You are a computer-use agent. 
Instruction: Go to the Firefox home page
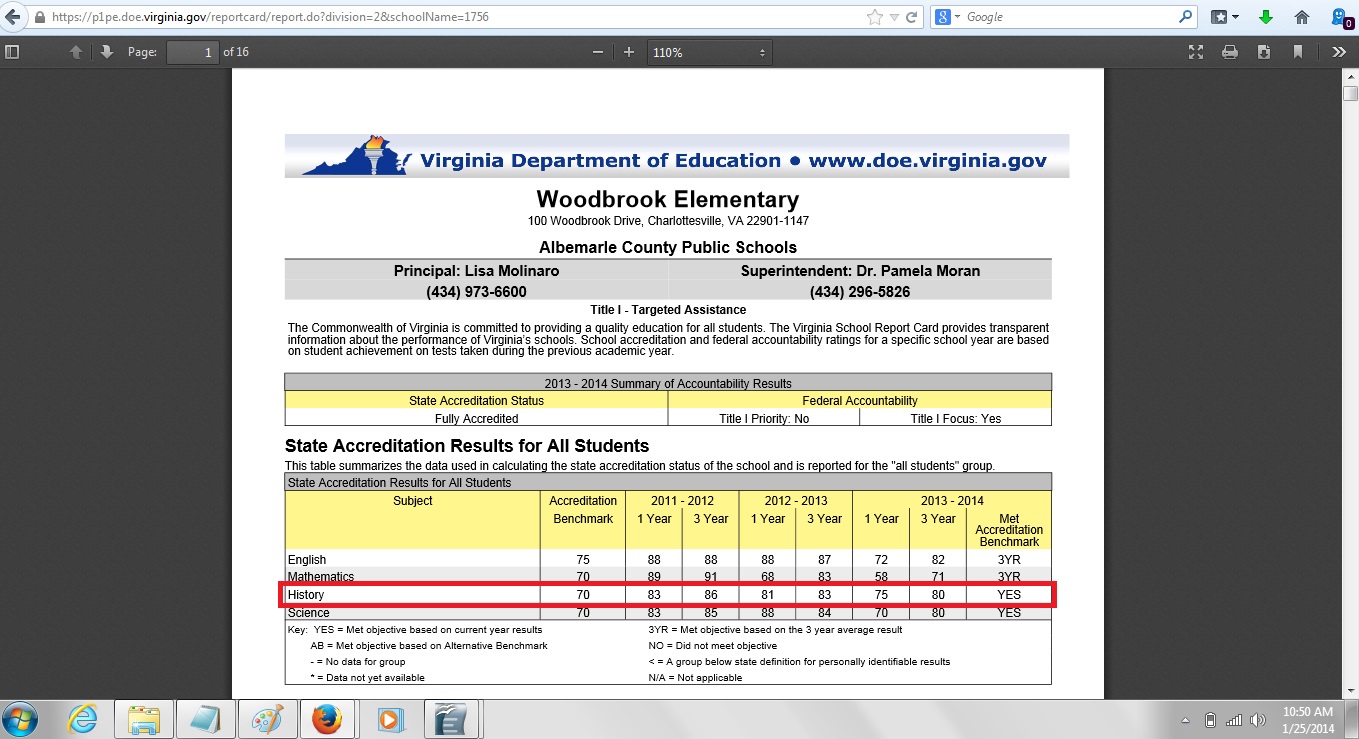pyautogui.click(x=1302, y=17)
